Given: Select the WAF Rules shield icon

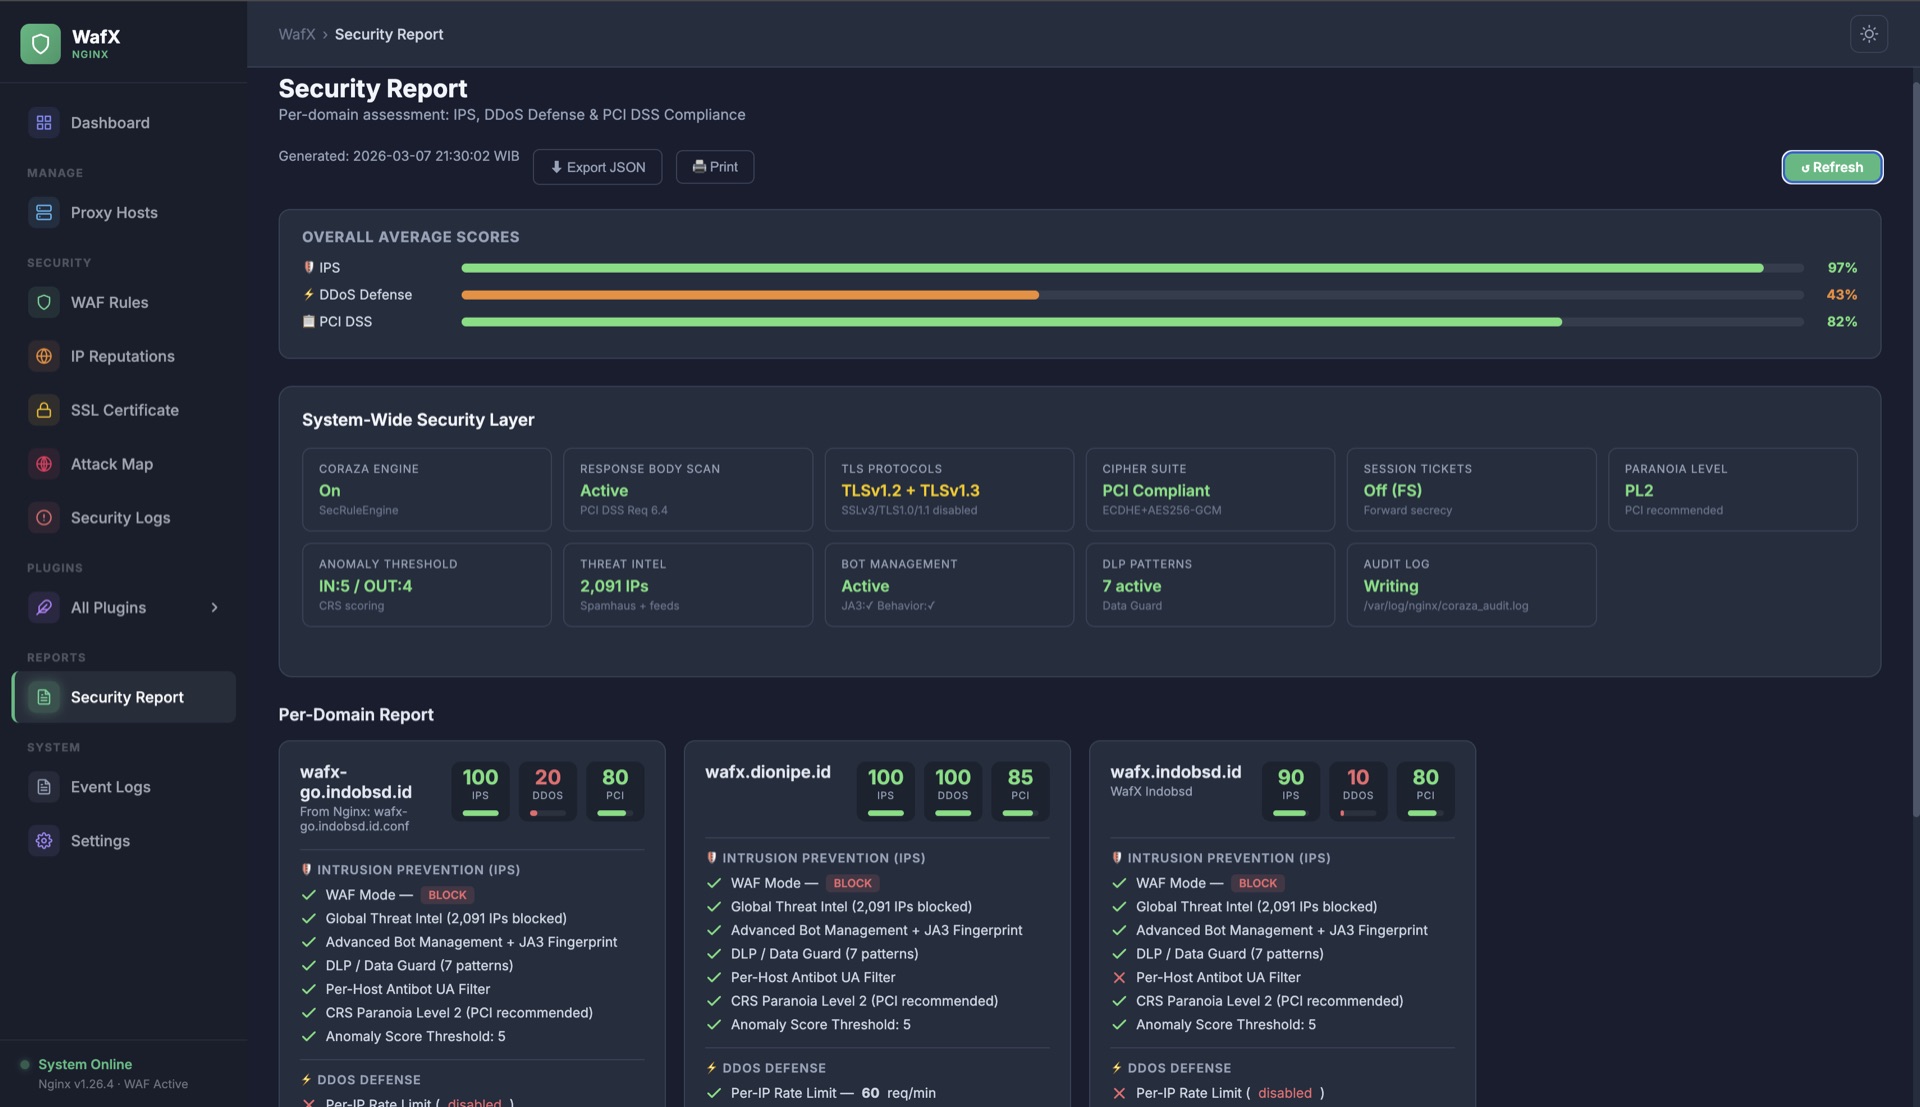Looking at the screenshot, I should (43, 302).
